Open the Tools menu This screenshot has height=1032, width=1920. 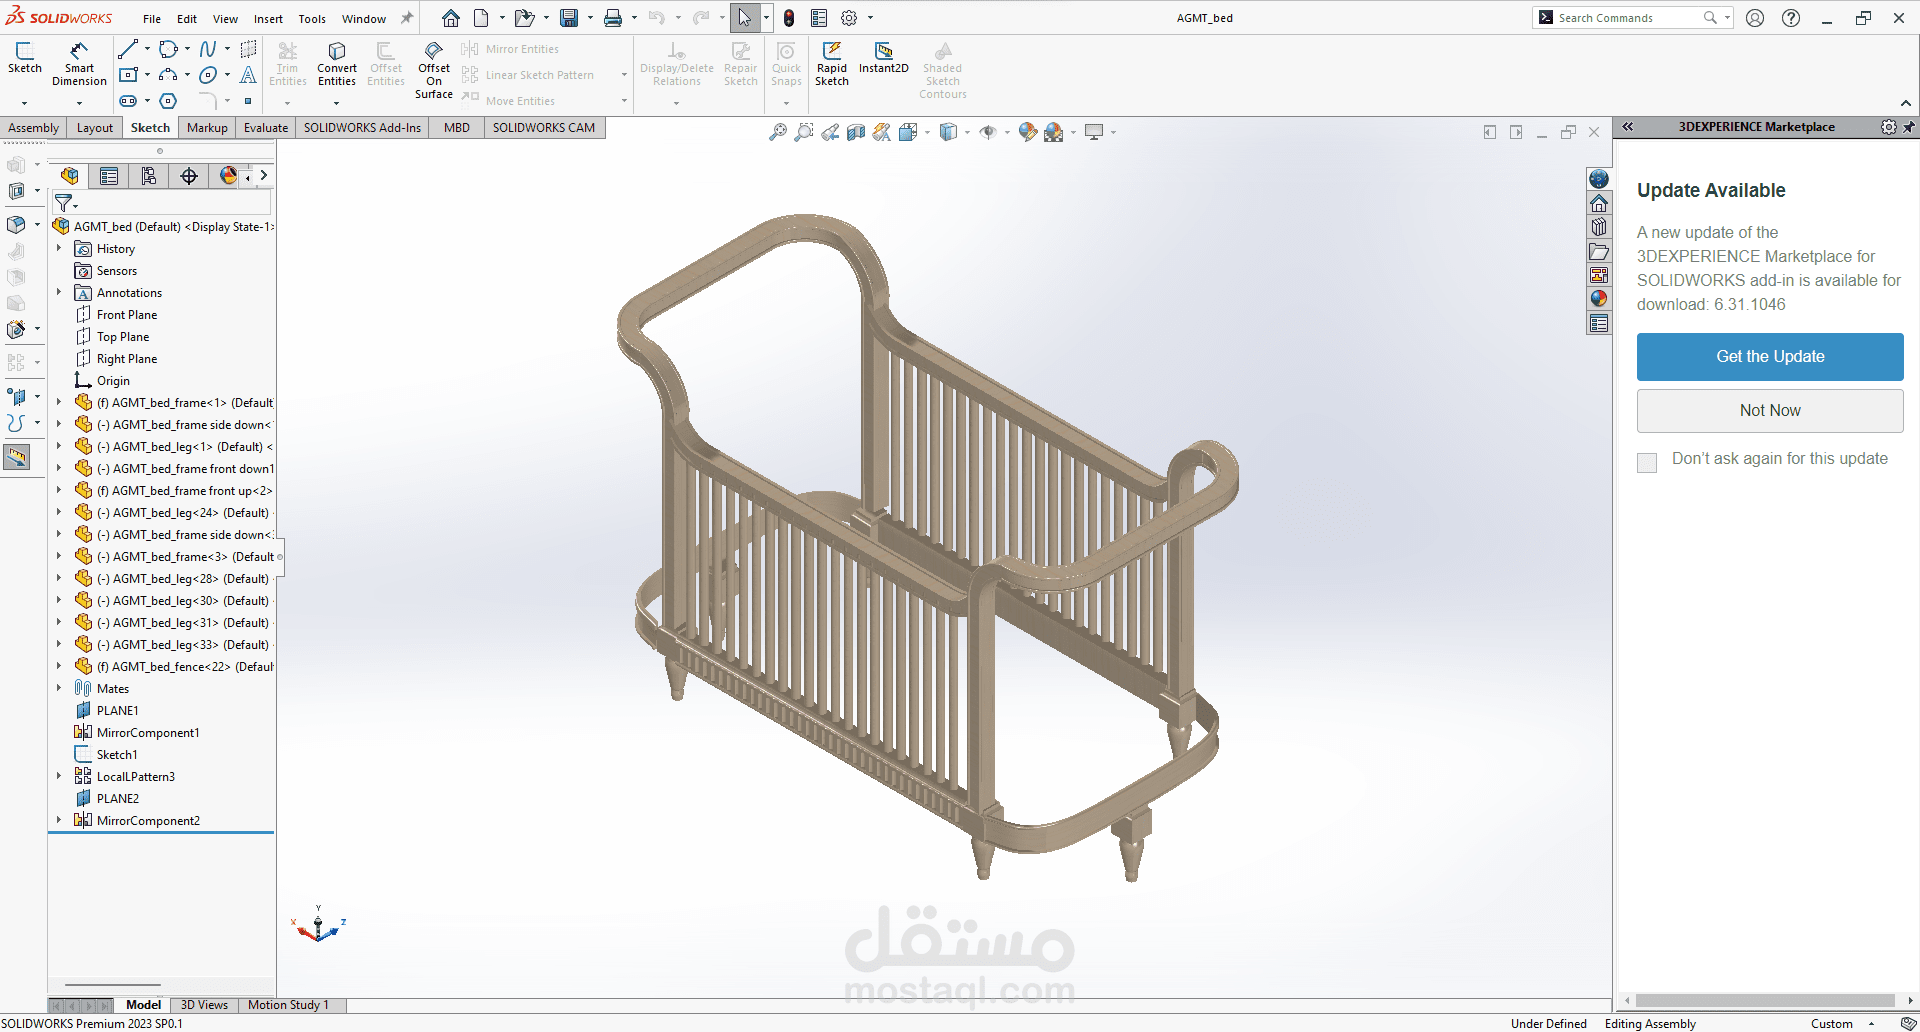312,19
